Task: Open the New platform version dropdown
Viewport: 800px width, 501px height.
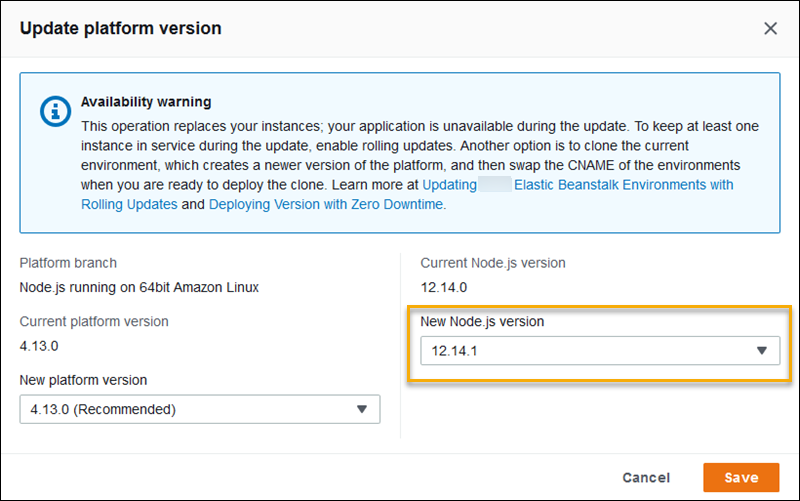Action: pos(199,408)
